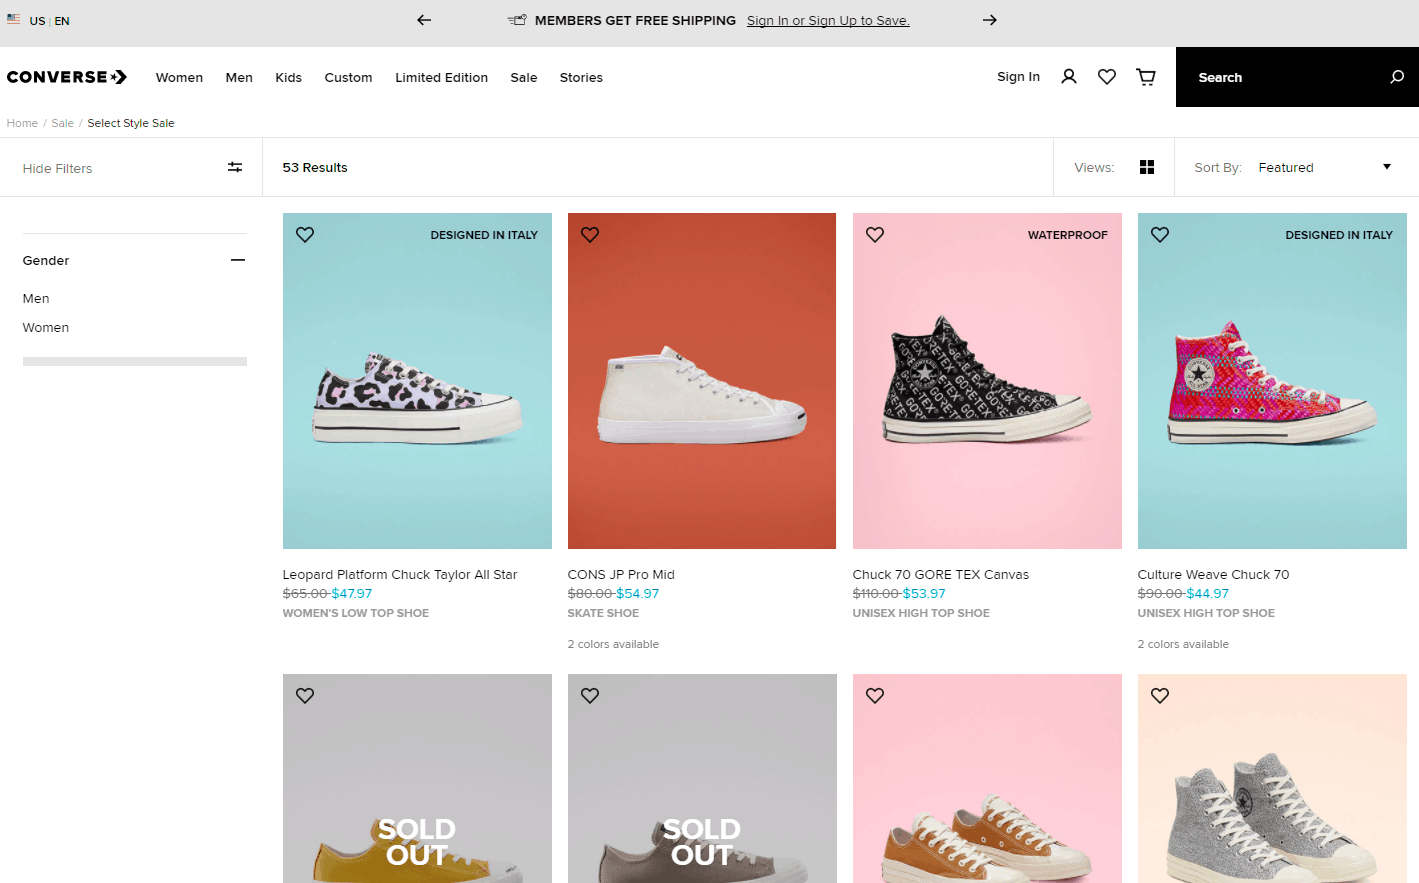Switch to grid view icon
The image size is (1419, 883).
(1147, 167)
